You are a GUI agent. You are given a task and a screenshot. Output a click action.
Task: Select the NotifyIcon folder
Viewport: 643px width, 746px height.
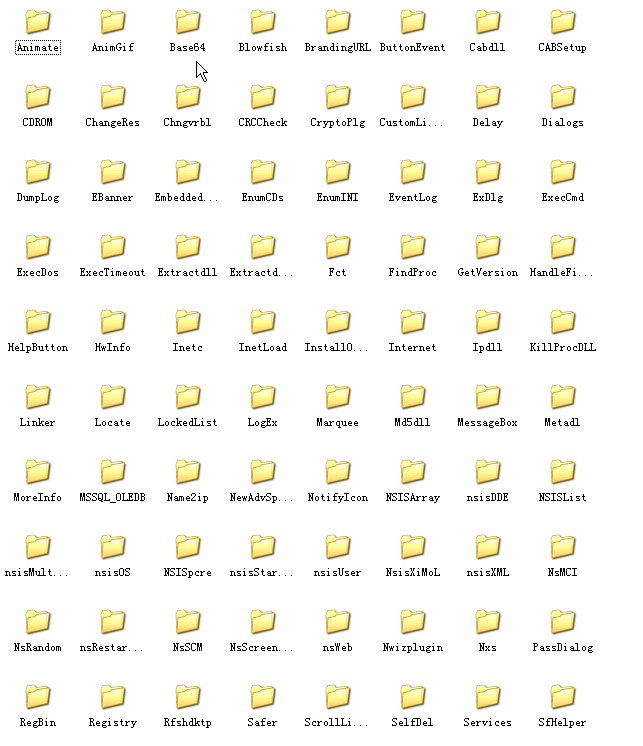click(x=338, y=472)
